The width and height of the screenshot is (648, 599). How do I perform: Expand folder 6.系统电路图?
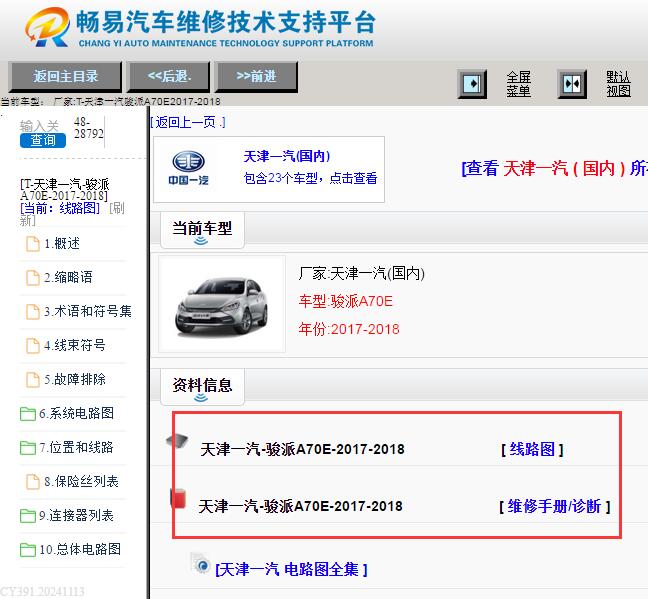click(x=76, y=413)
